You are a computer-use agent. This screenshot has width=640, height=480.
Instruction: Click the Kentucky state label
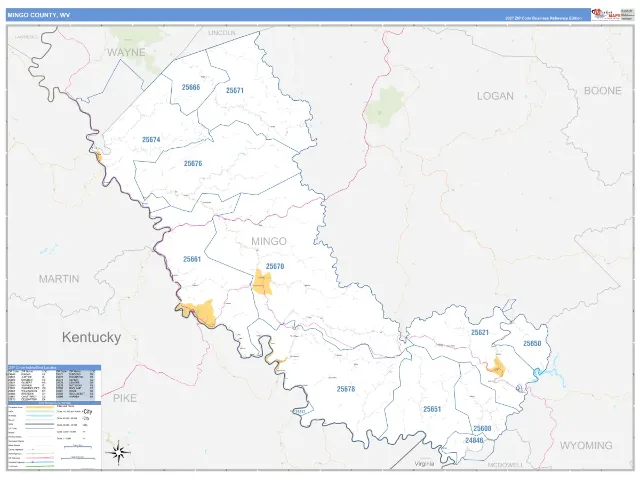(91, 338)
